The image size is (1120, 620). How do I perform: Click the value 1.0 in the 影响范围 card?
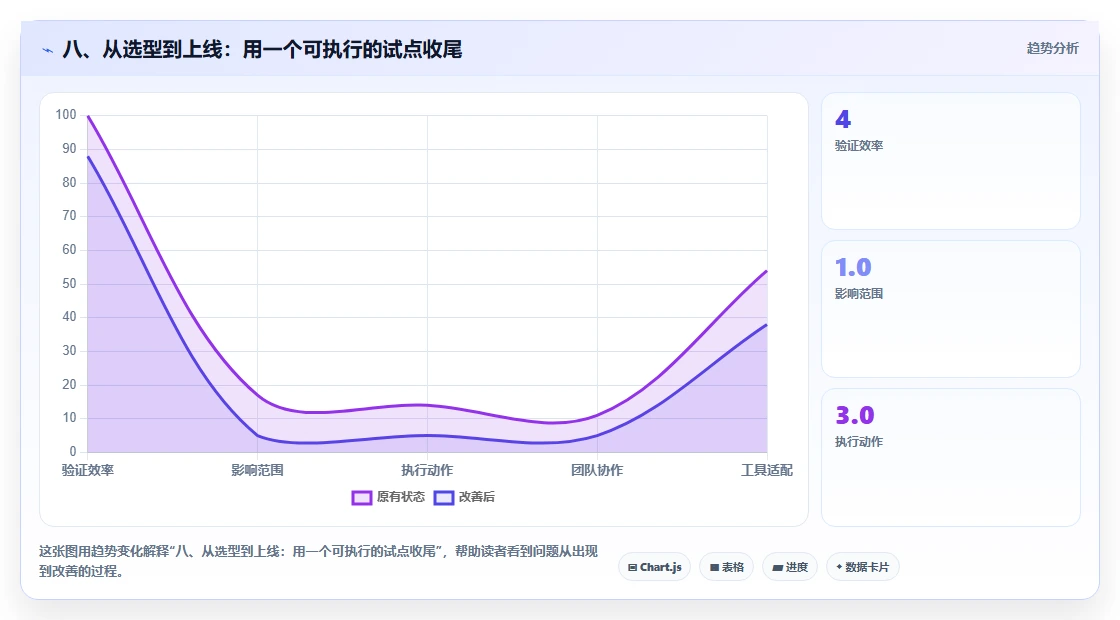coord(853,267)
